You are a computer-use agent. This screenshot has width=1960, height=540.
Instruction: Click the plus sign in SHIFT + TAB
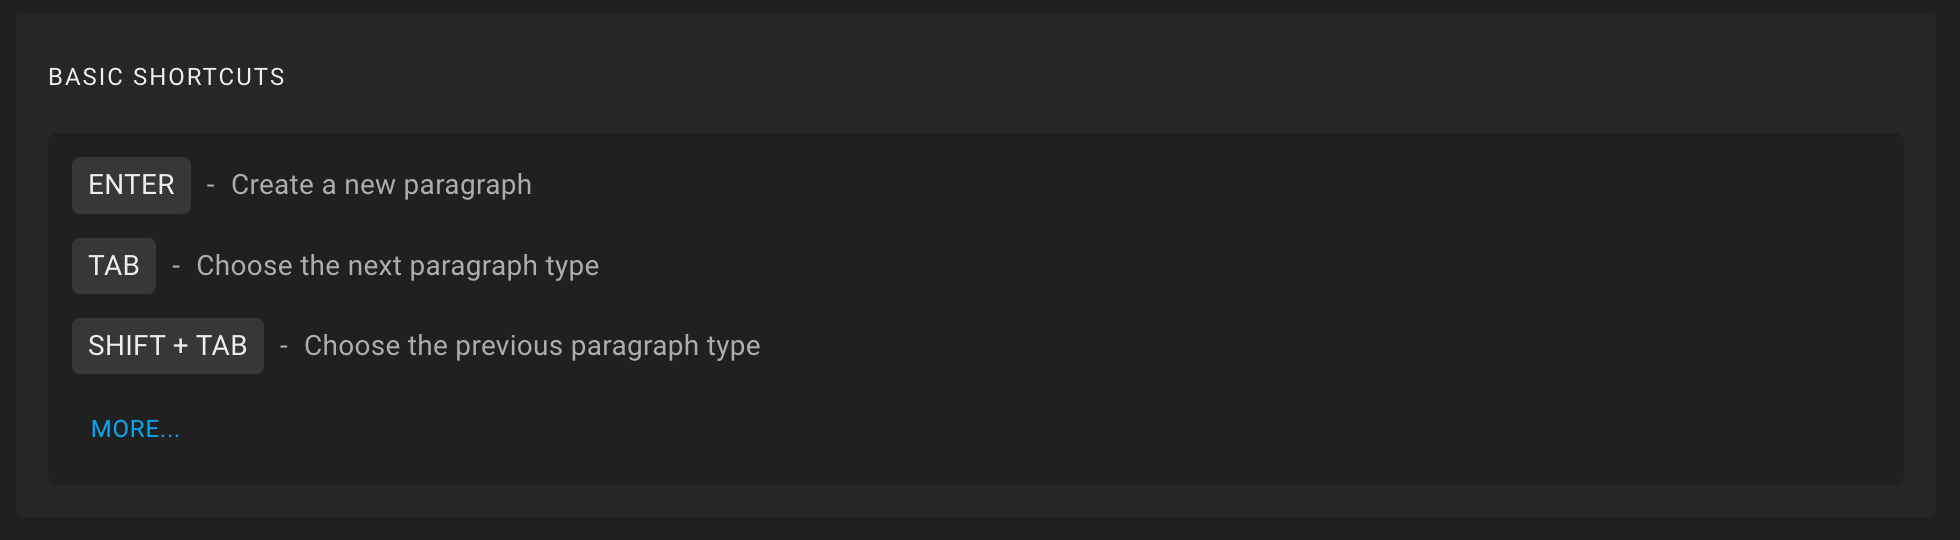click(x=180, y=346)
